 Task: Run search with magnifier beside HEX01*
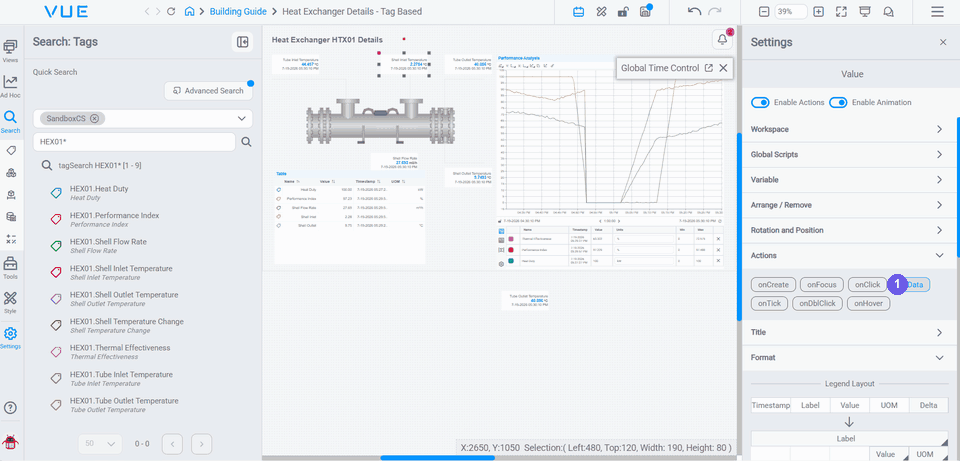coord(246,142)
